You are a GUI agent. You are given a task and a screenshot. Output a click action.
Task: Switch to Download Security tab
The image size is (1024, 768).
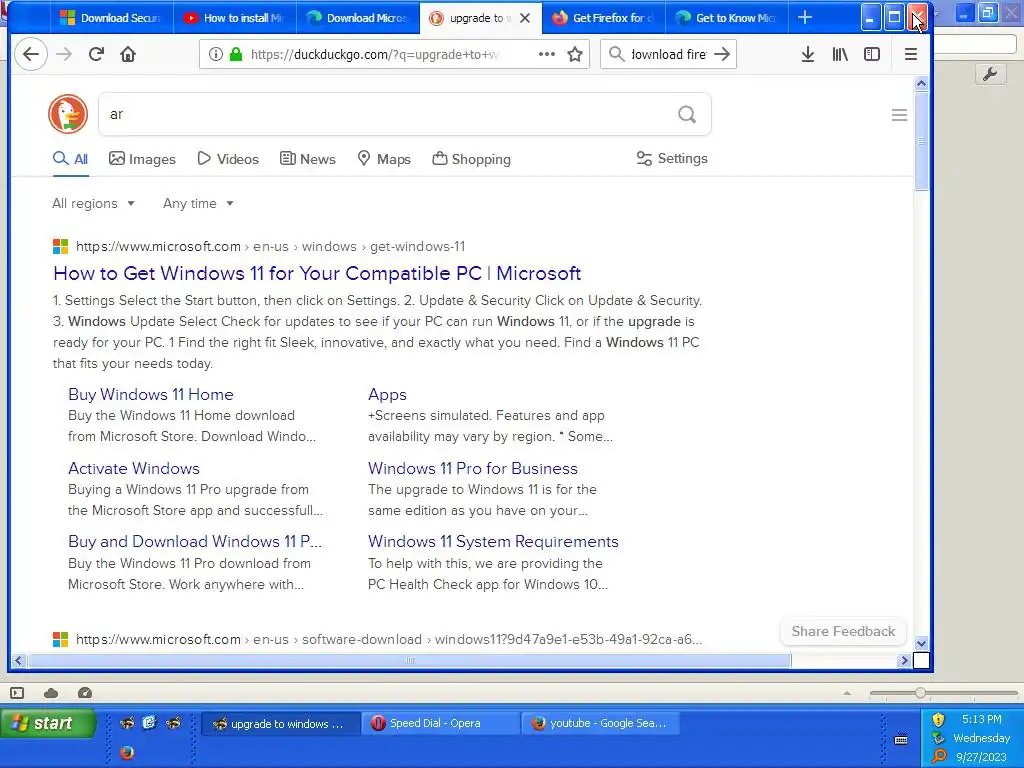pos(112,18)
